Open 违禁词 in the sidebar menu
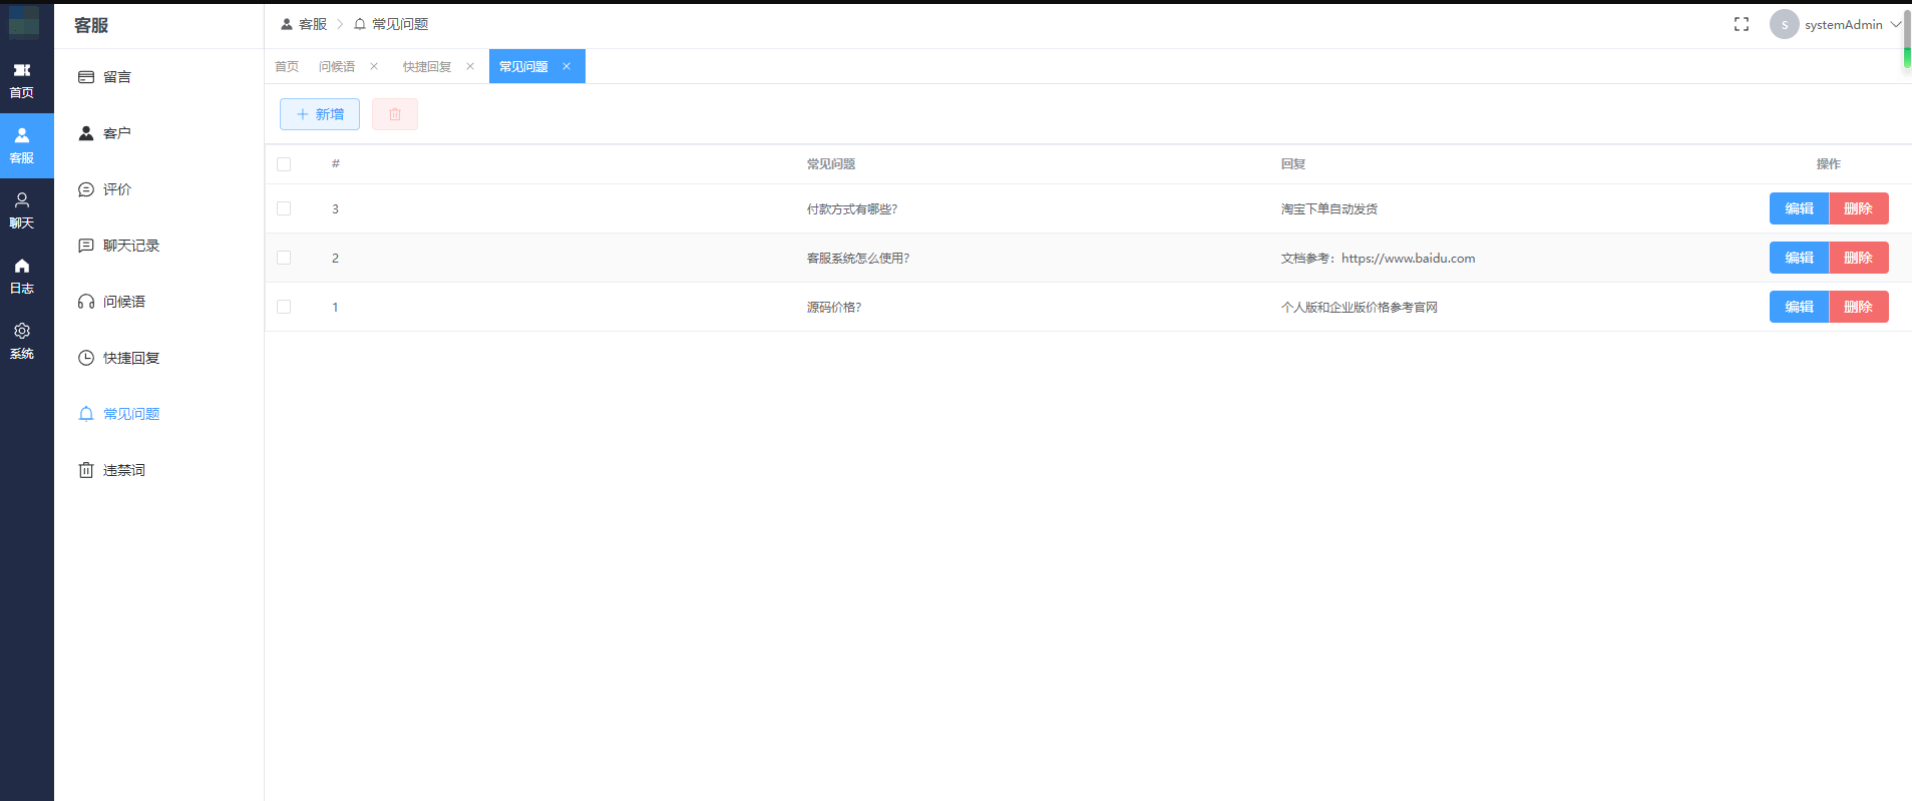Image resolution: width=1912 pixels, height=801 pixels. [123, 470]
